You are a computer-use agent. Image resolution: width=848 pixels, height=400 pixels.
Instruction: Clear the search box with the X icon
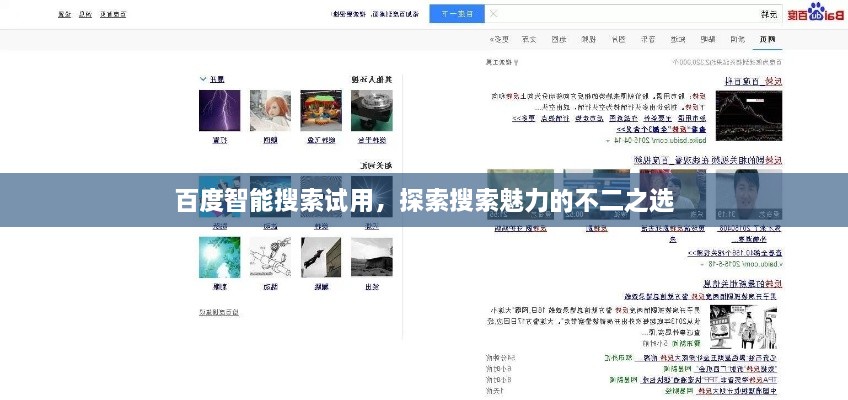point(493,14)
